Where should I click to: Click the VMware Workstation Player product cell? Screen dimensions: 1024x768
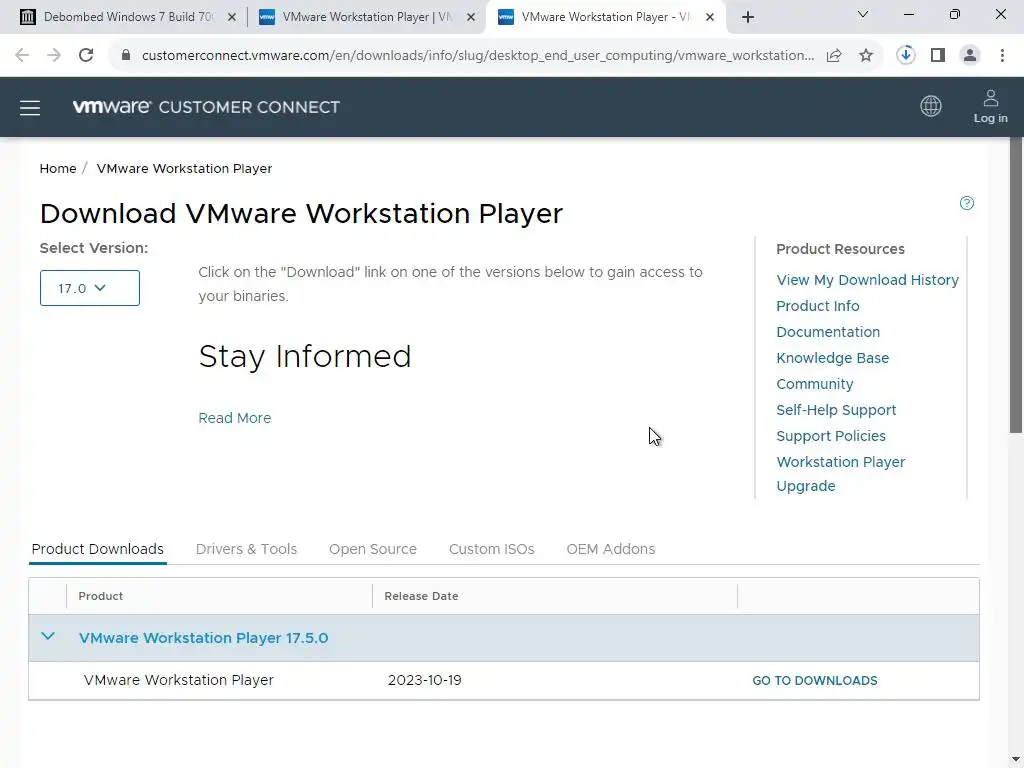(178, 680)
